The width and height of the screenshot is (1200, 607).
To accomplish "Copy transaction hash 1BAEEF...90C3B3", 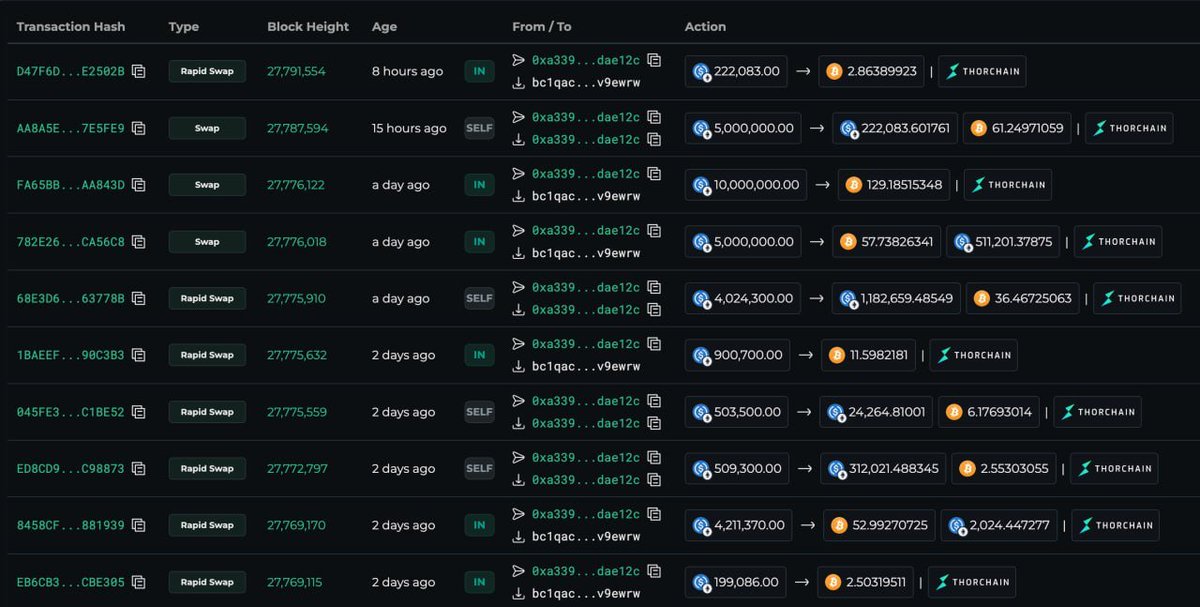I will point(139,355).
